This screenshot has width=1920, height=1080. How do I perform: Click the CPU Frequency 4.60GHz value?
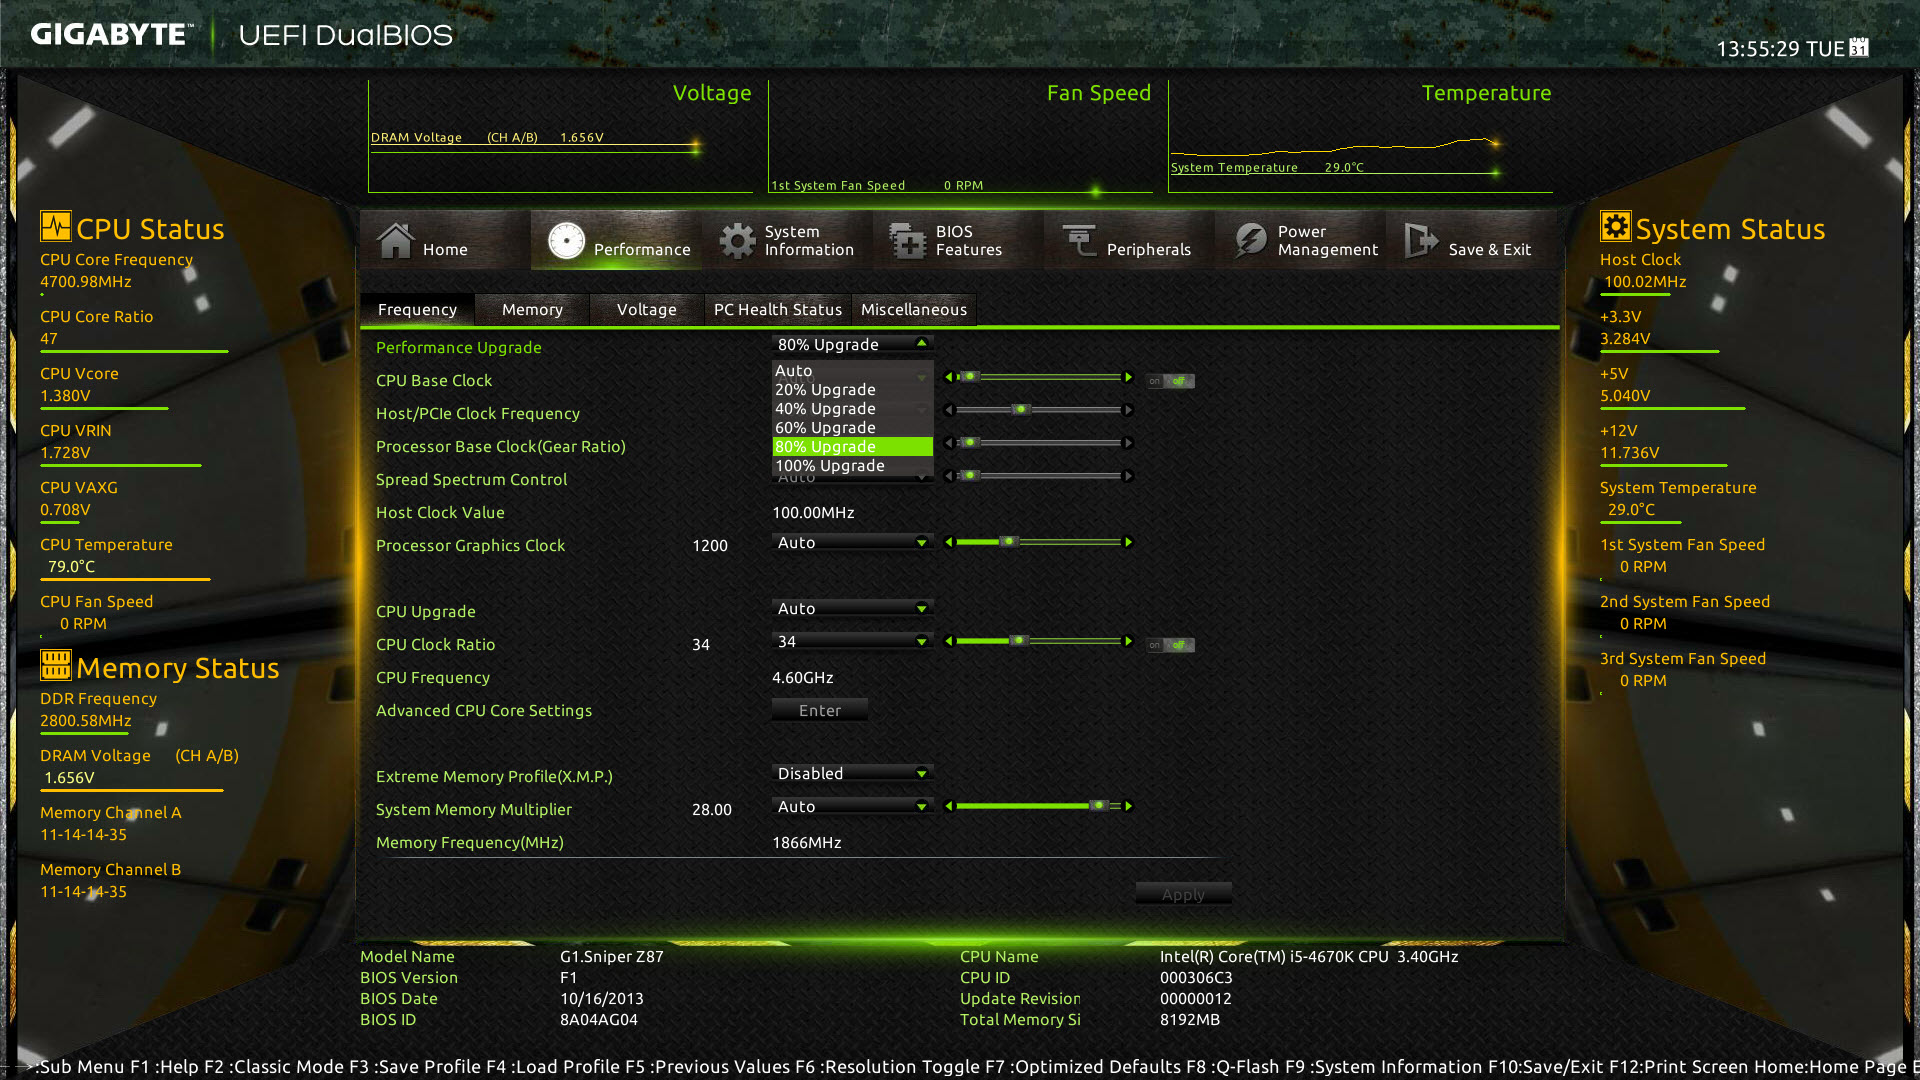[802, 677]
